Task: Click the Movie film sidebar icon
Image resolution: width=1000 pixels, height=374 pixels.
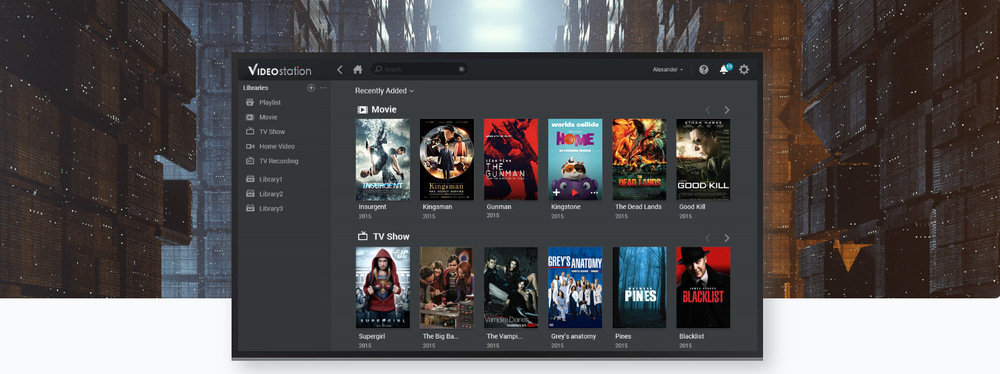Action: [x=250, y=117]
